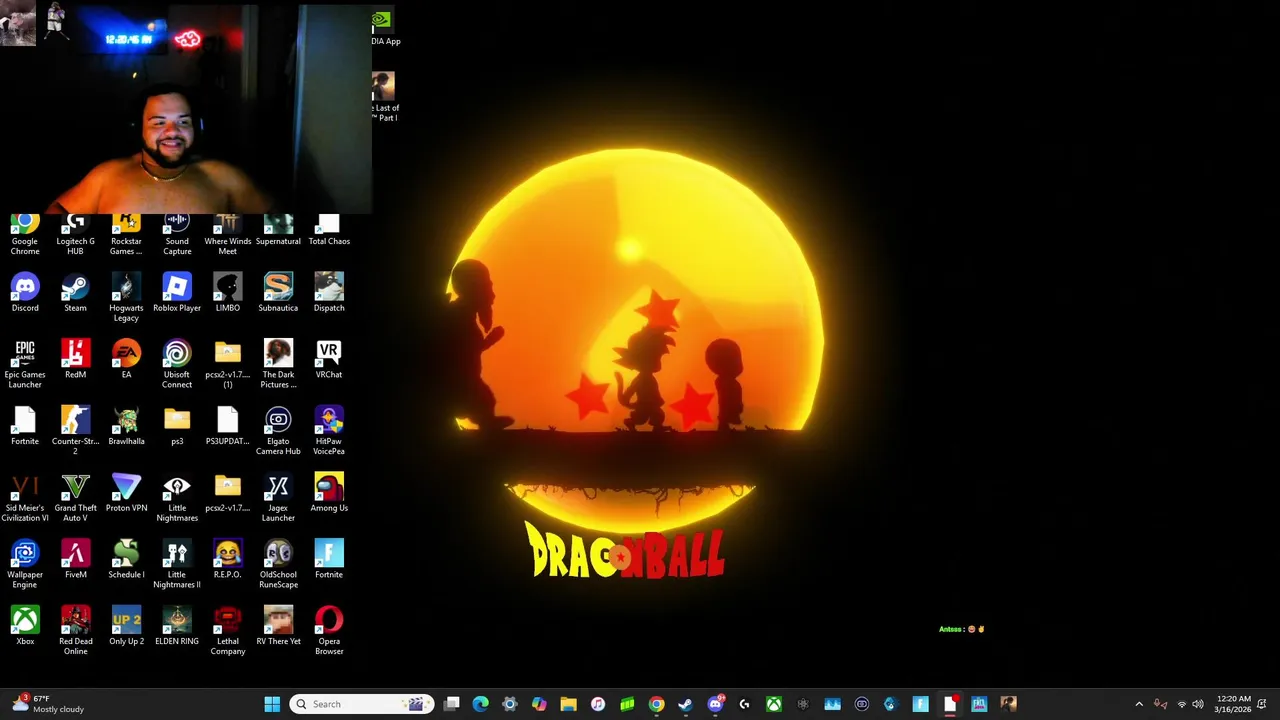Open the weather widget showing 67°F
1280x720 pixels.
(x=48, y=704)
